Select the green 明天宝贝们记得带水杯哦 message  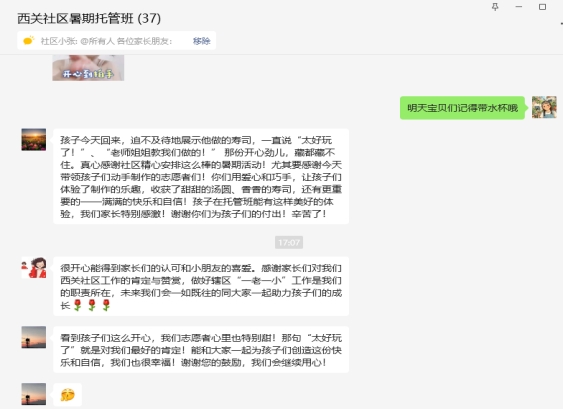click(462, 108)
